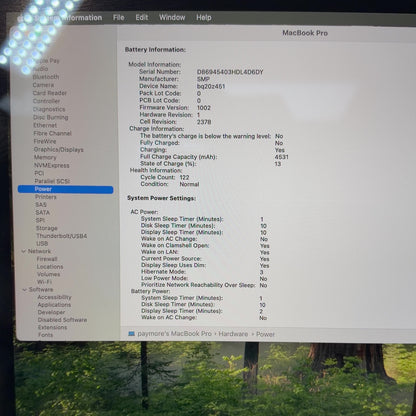Screen dimensions: 416x416
Task: Select the battery serial number value
Action: coord(230,72)
